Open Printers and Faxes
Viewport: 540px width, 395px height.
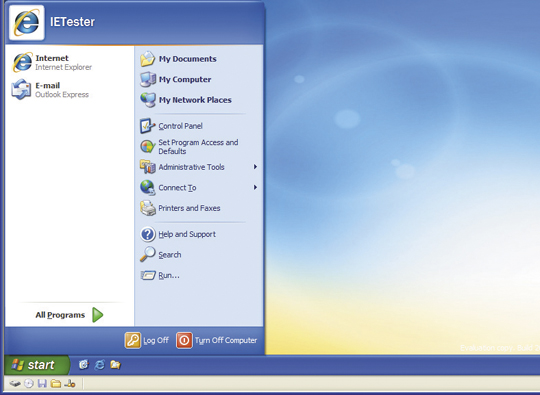click(x=180, y=208)
